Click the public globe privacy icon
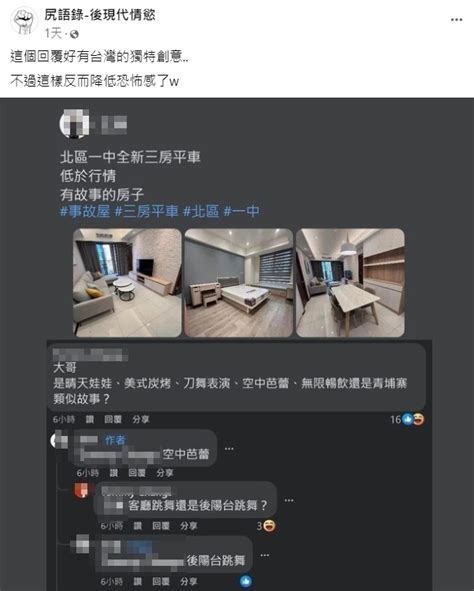This screenshot has height=591, width=474. tap(74, 34)
